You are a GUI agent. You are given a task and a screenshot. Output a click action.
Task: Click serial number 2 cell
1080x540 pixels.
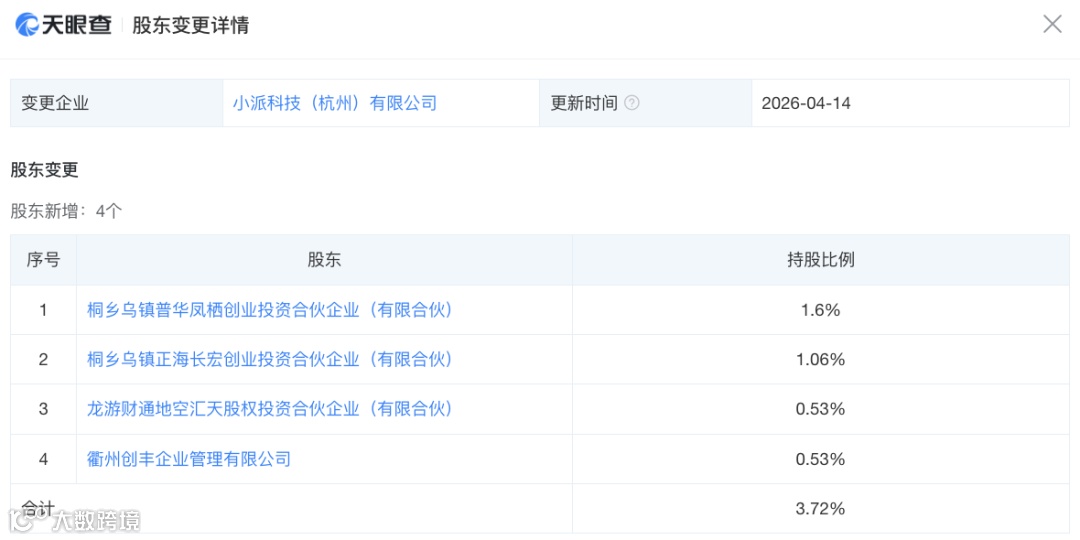click(43, 360)
